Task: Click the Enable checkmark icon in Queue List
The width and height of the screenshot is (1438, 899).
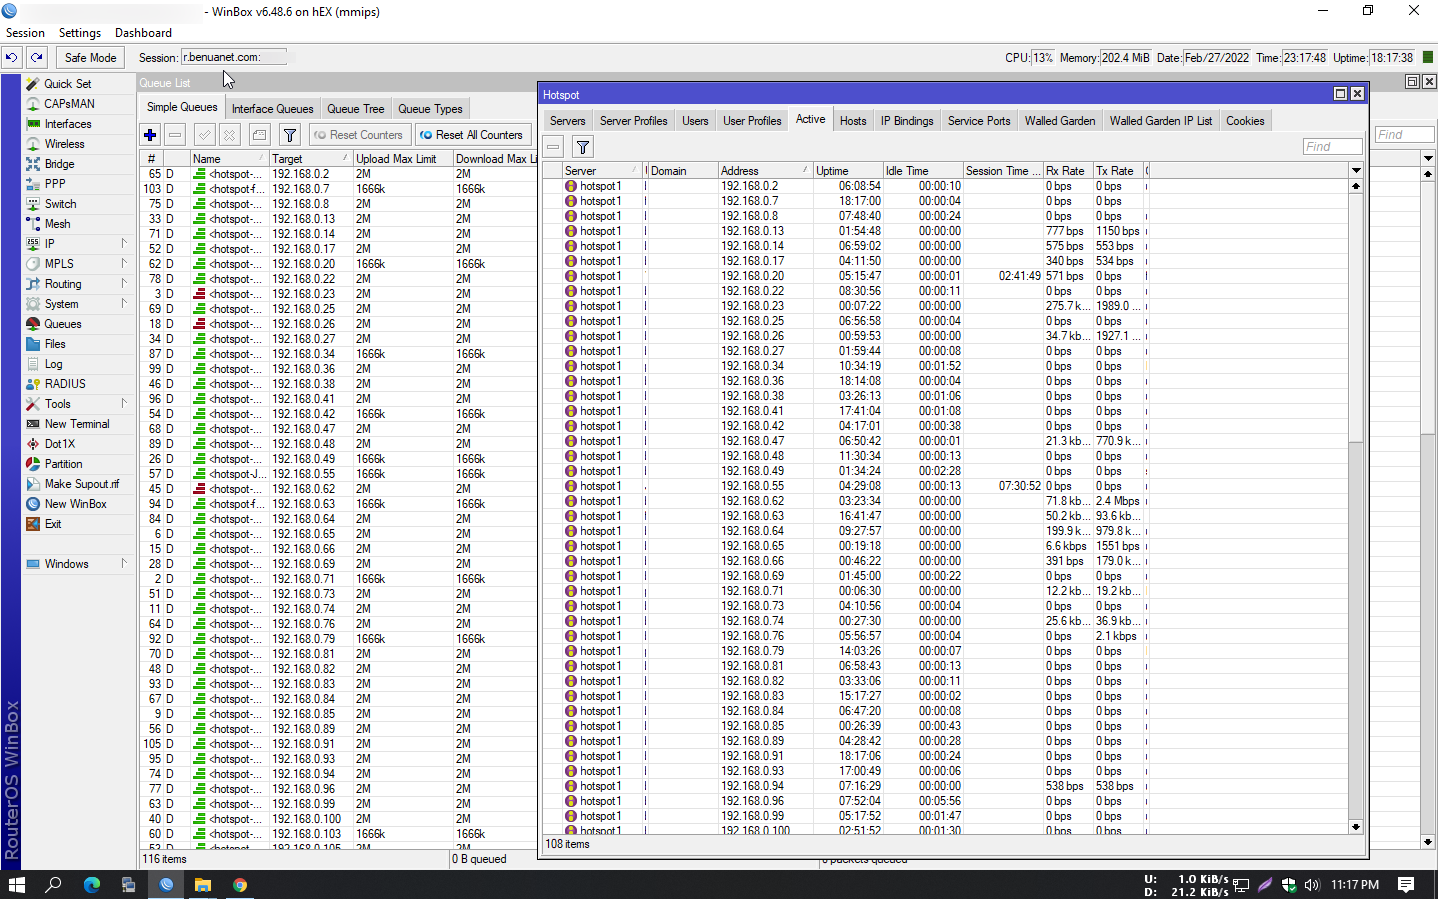Action: pyautogui.click(x=205, y=135)
